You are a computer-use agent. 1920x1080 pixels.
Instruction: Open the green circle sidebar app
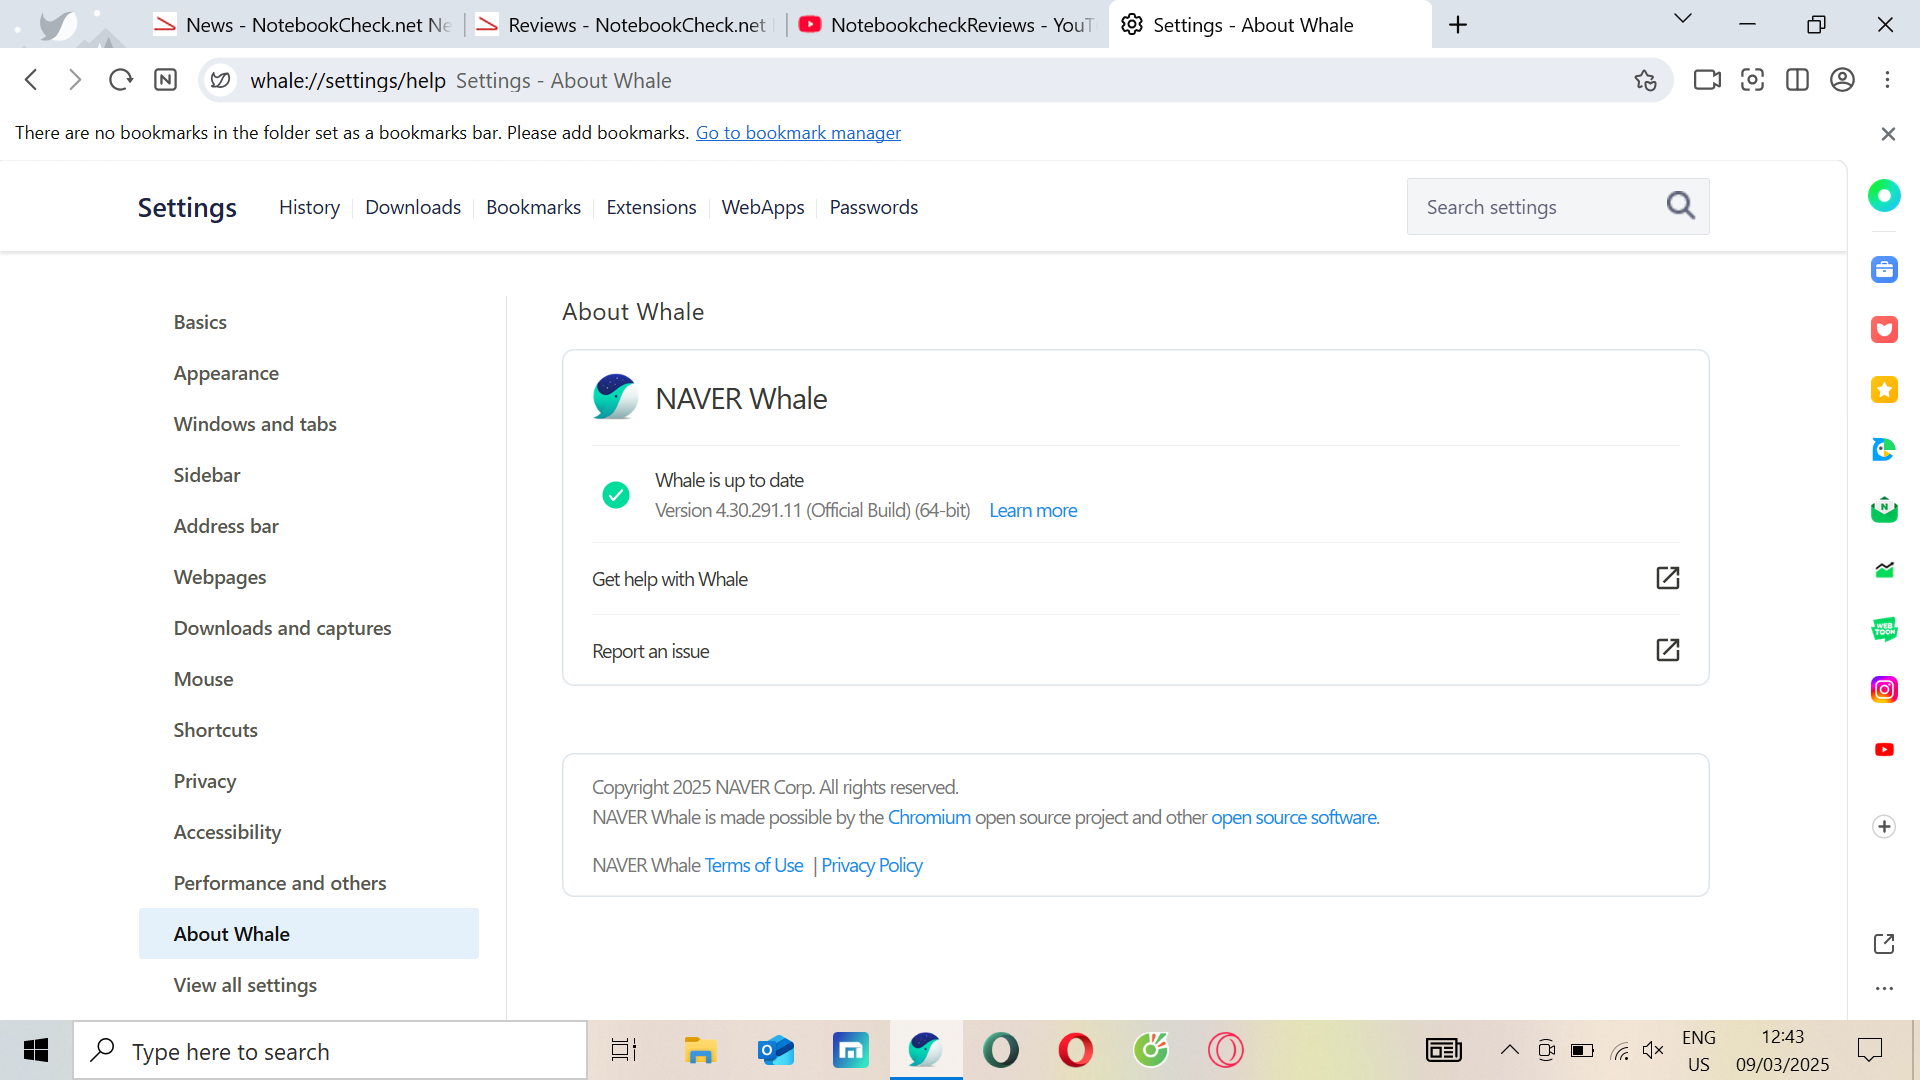pos(1884,196)
